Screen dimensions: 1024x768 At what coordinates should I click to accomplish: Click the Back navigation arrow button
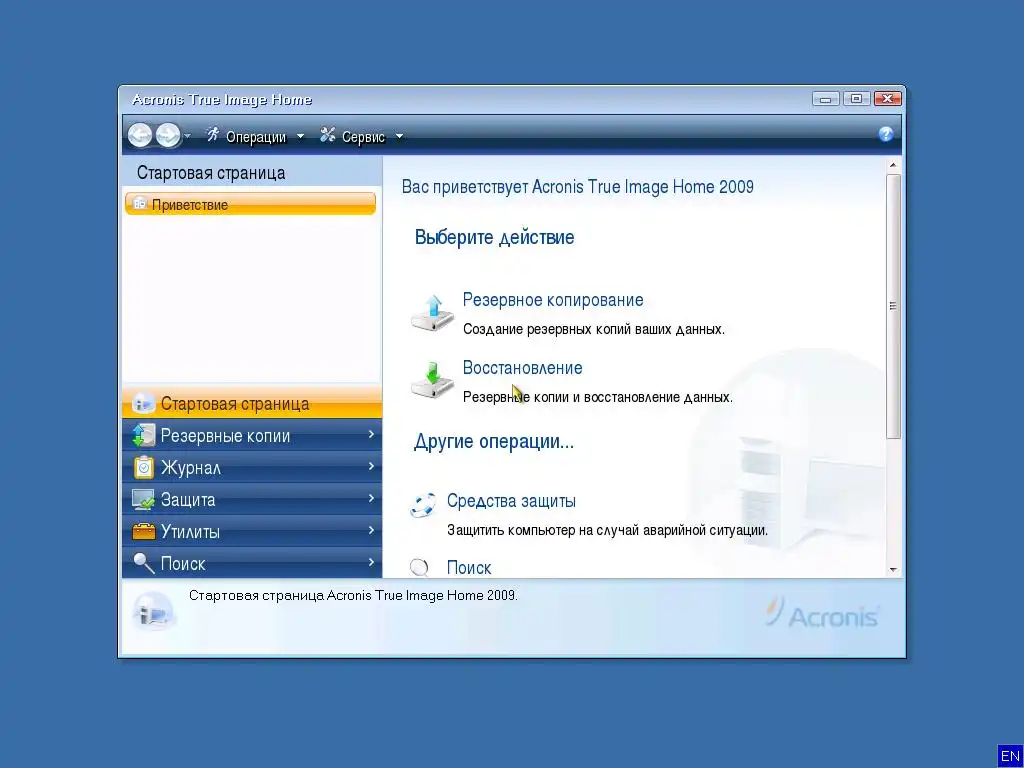(140, 135)
